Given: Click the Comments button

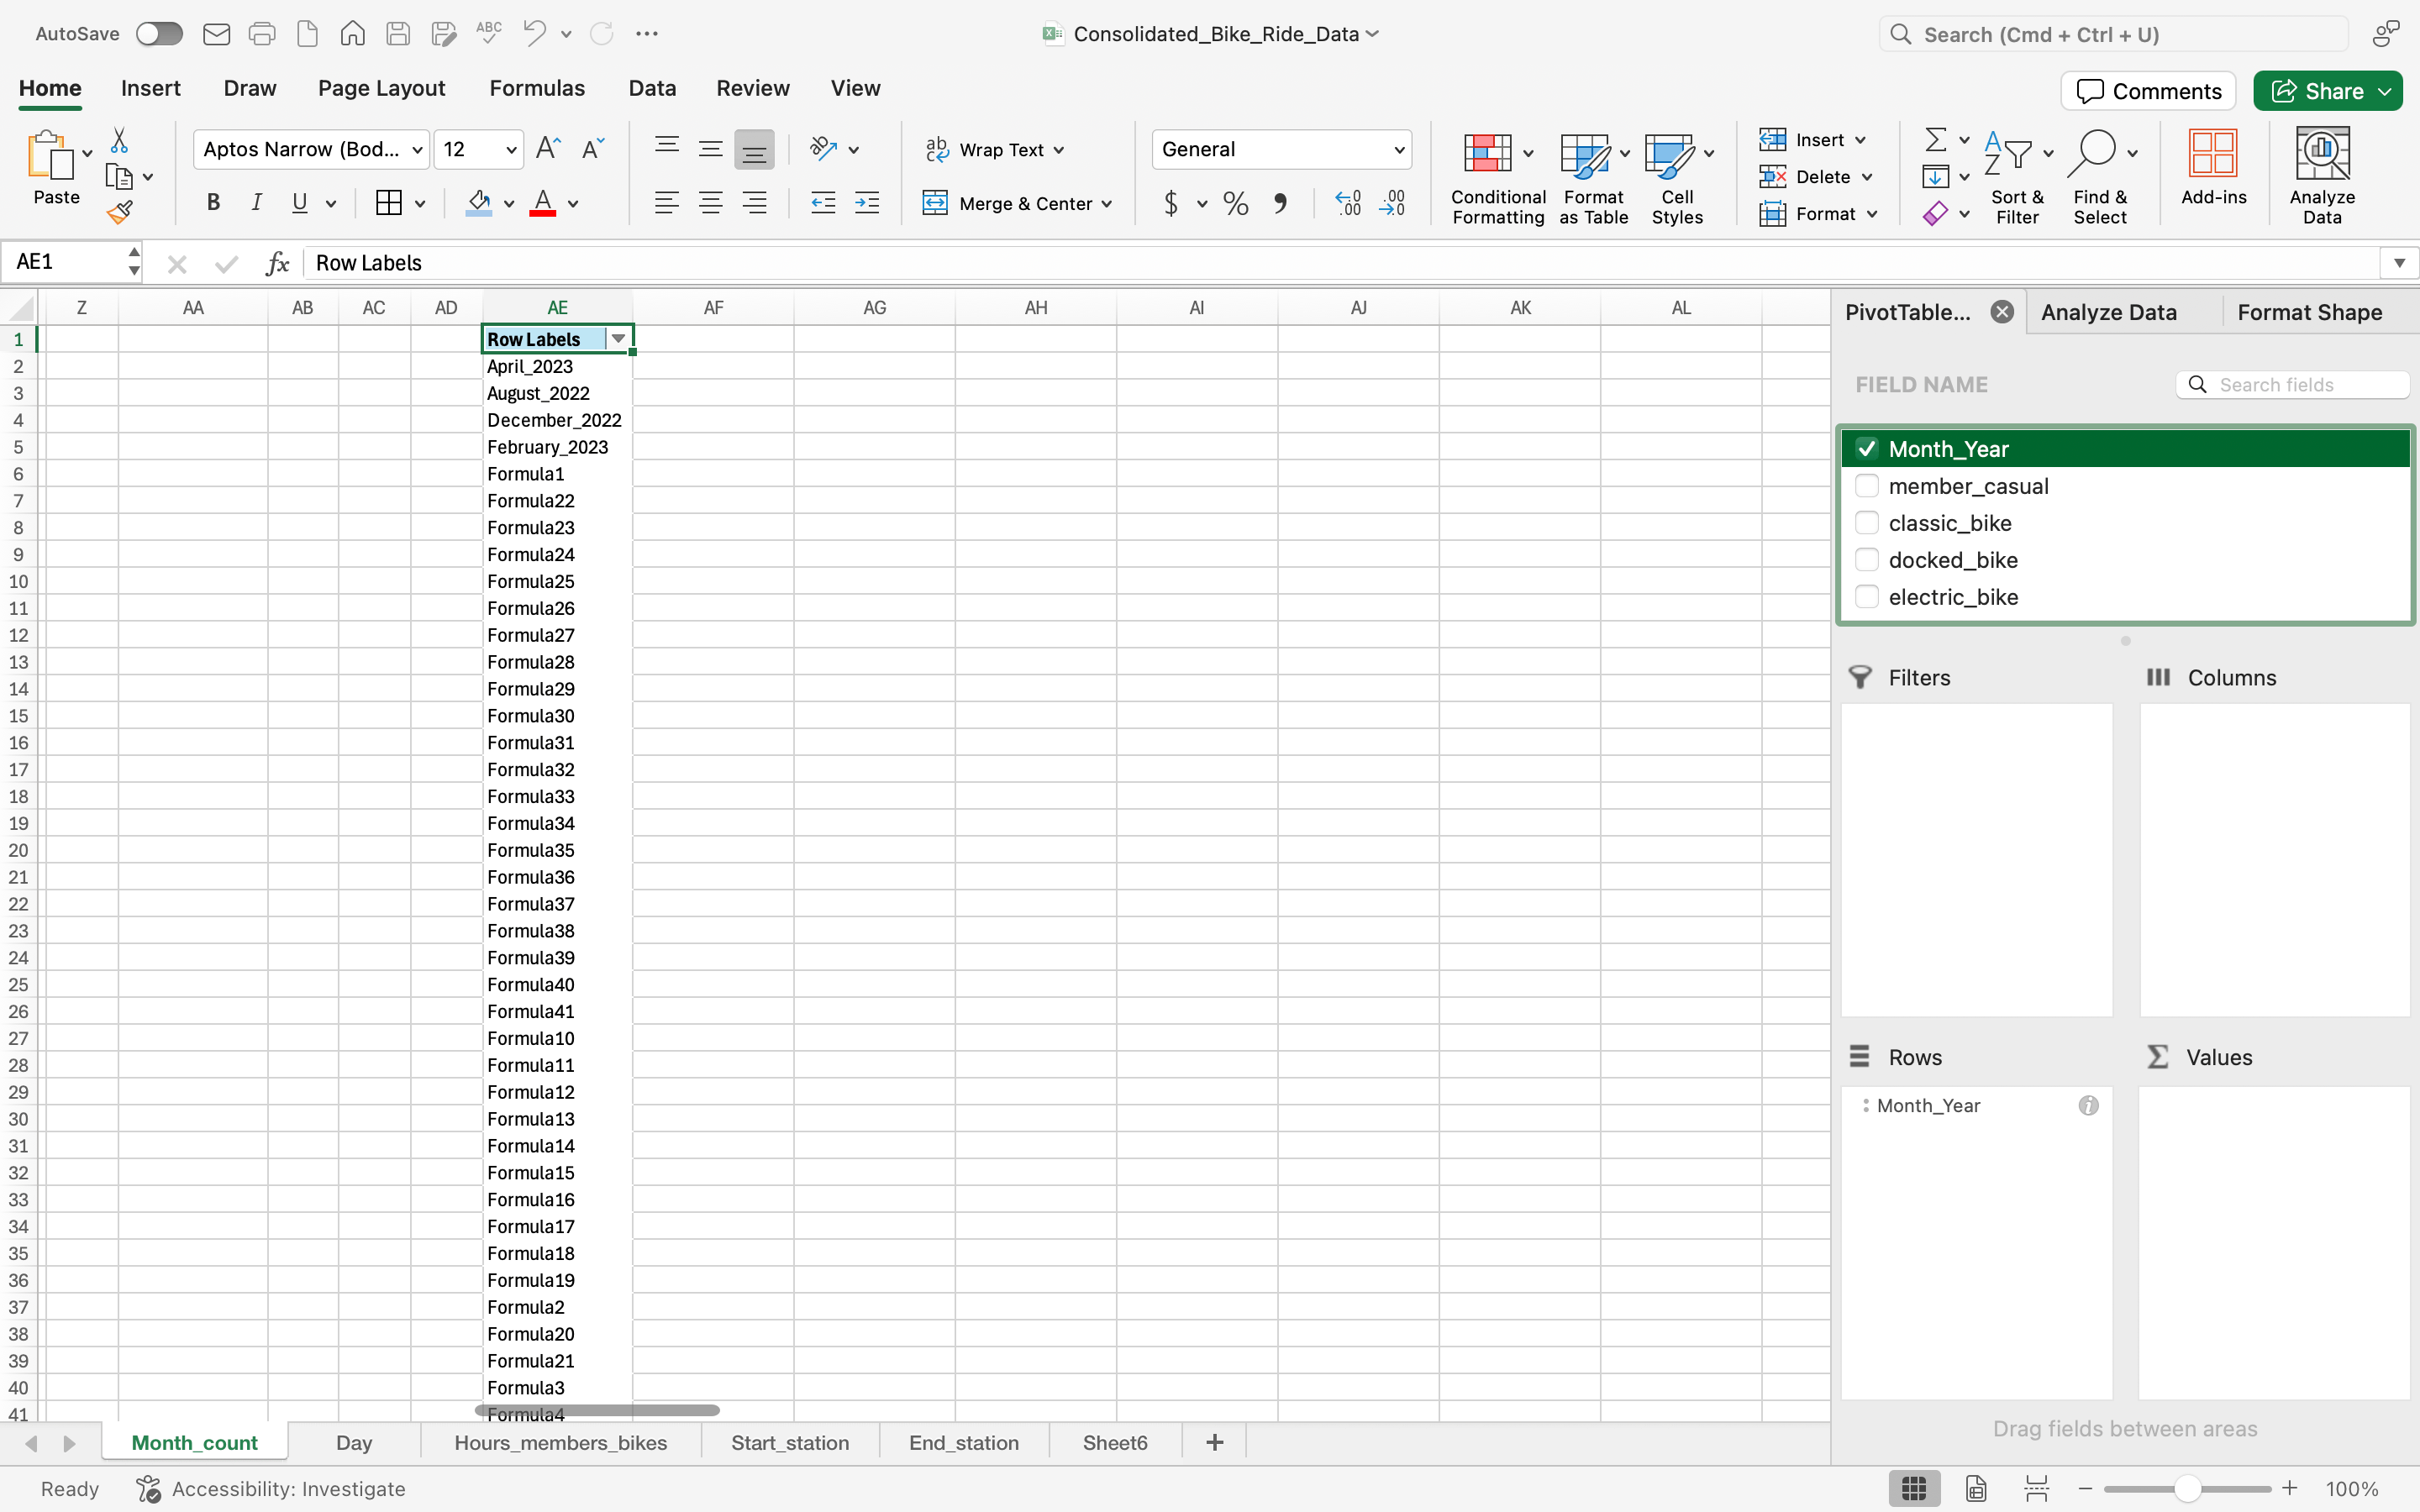Looking at the screenshot, I should [x=2148, y=91].
